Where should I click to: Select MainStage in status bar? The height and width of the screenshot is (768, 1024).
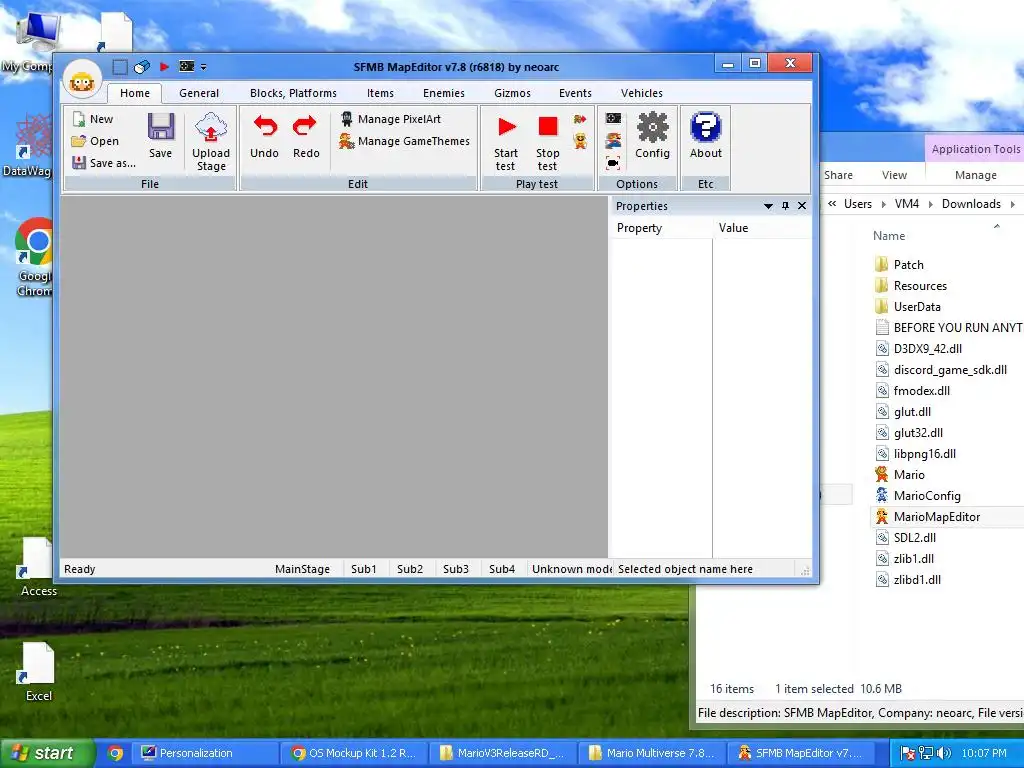tap(302, 569)
